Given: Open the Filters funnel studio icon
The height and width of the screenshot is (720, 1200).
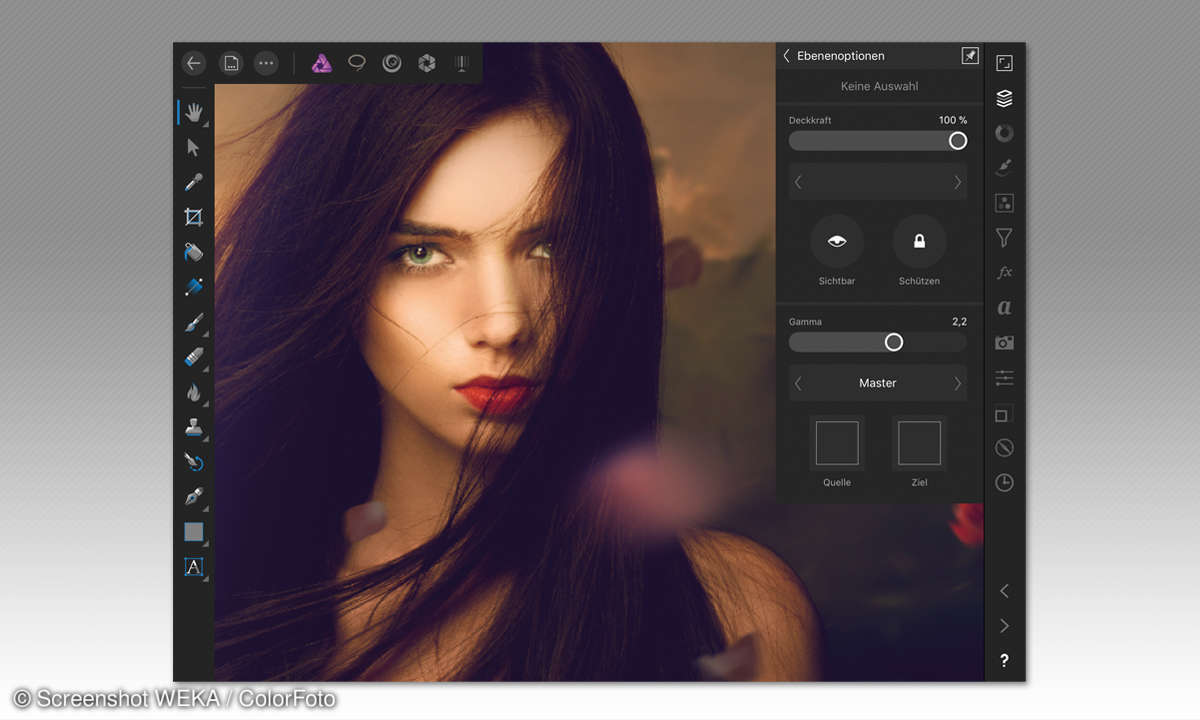Looking at the screenshot, I should pos(1005,238).
